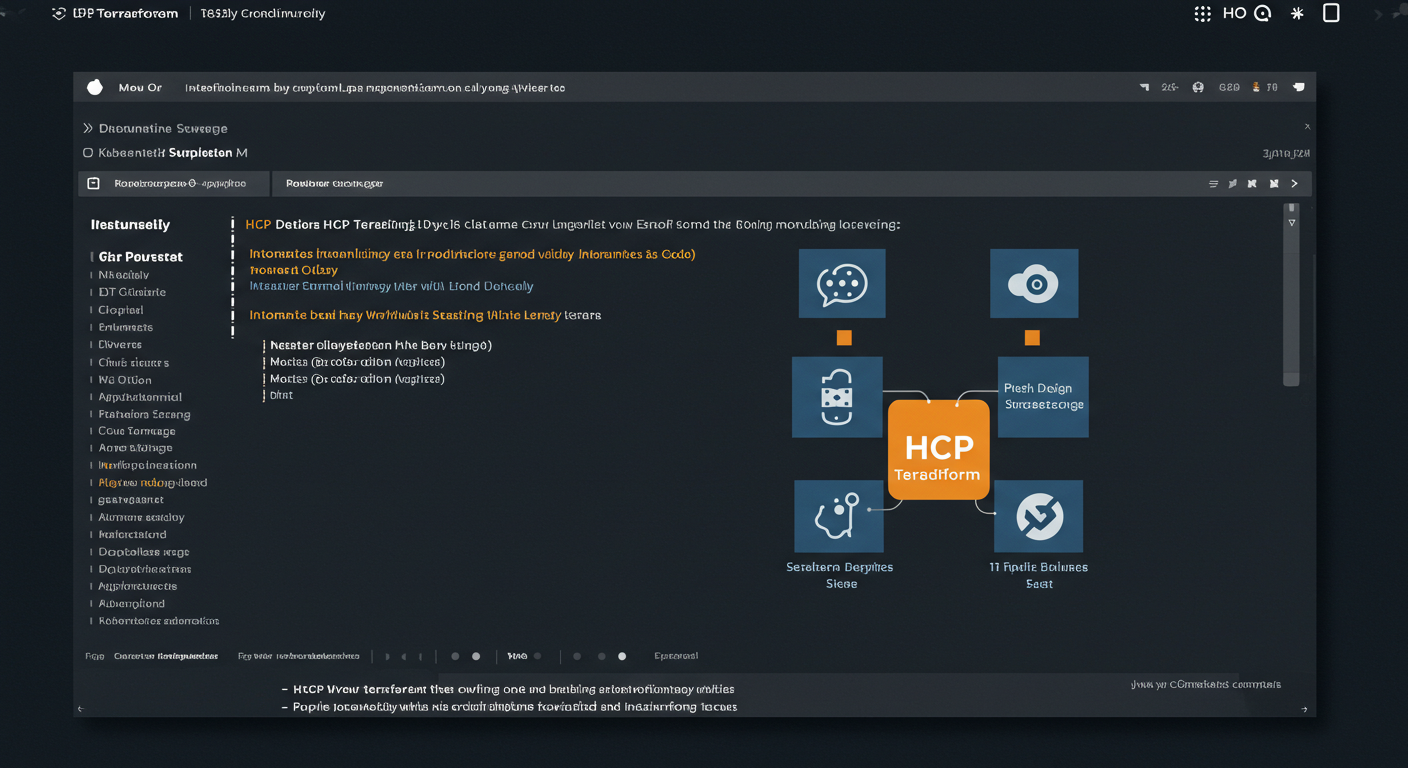
Task: Open the orange highlighted sidebar link
Action: tap(152, 483)
